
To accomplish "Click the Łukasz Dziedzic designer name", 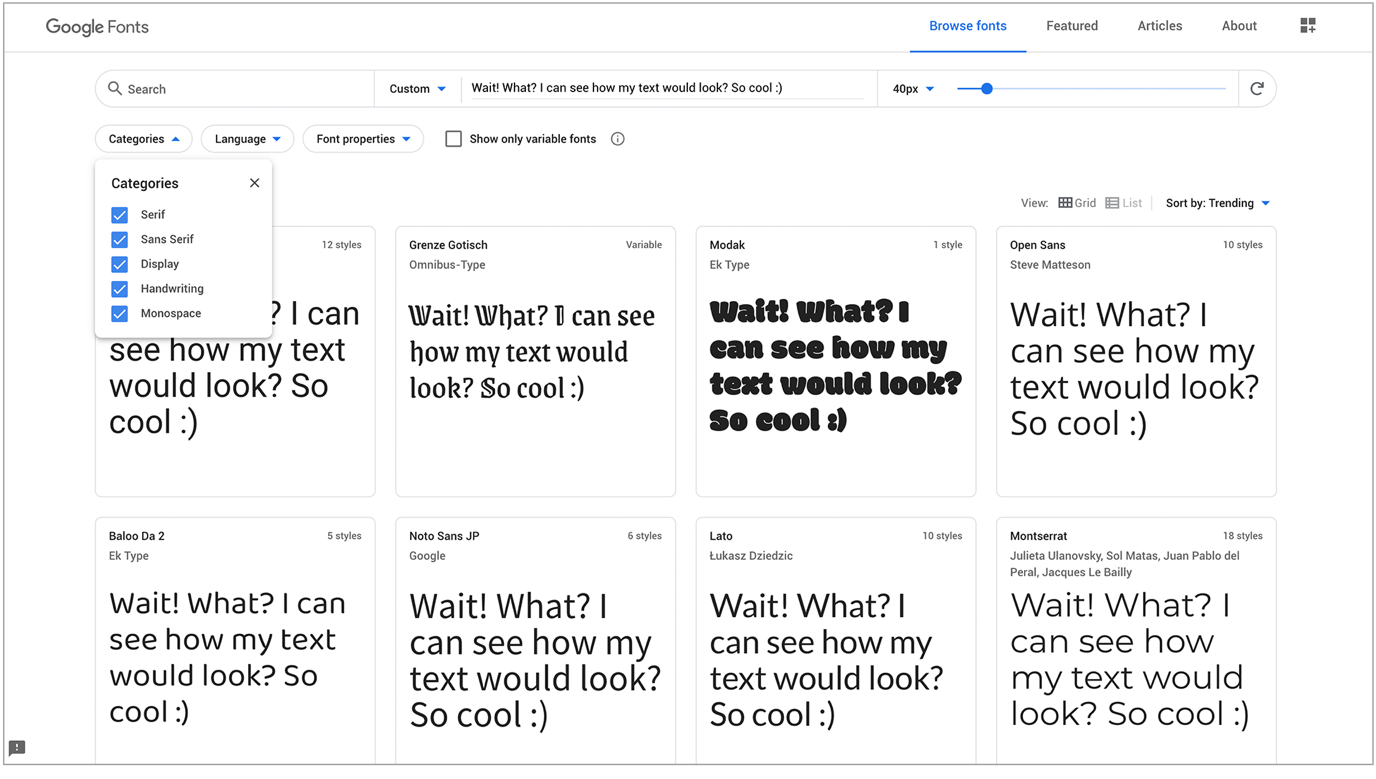I will (751, 556).
